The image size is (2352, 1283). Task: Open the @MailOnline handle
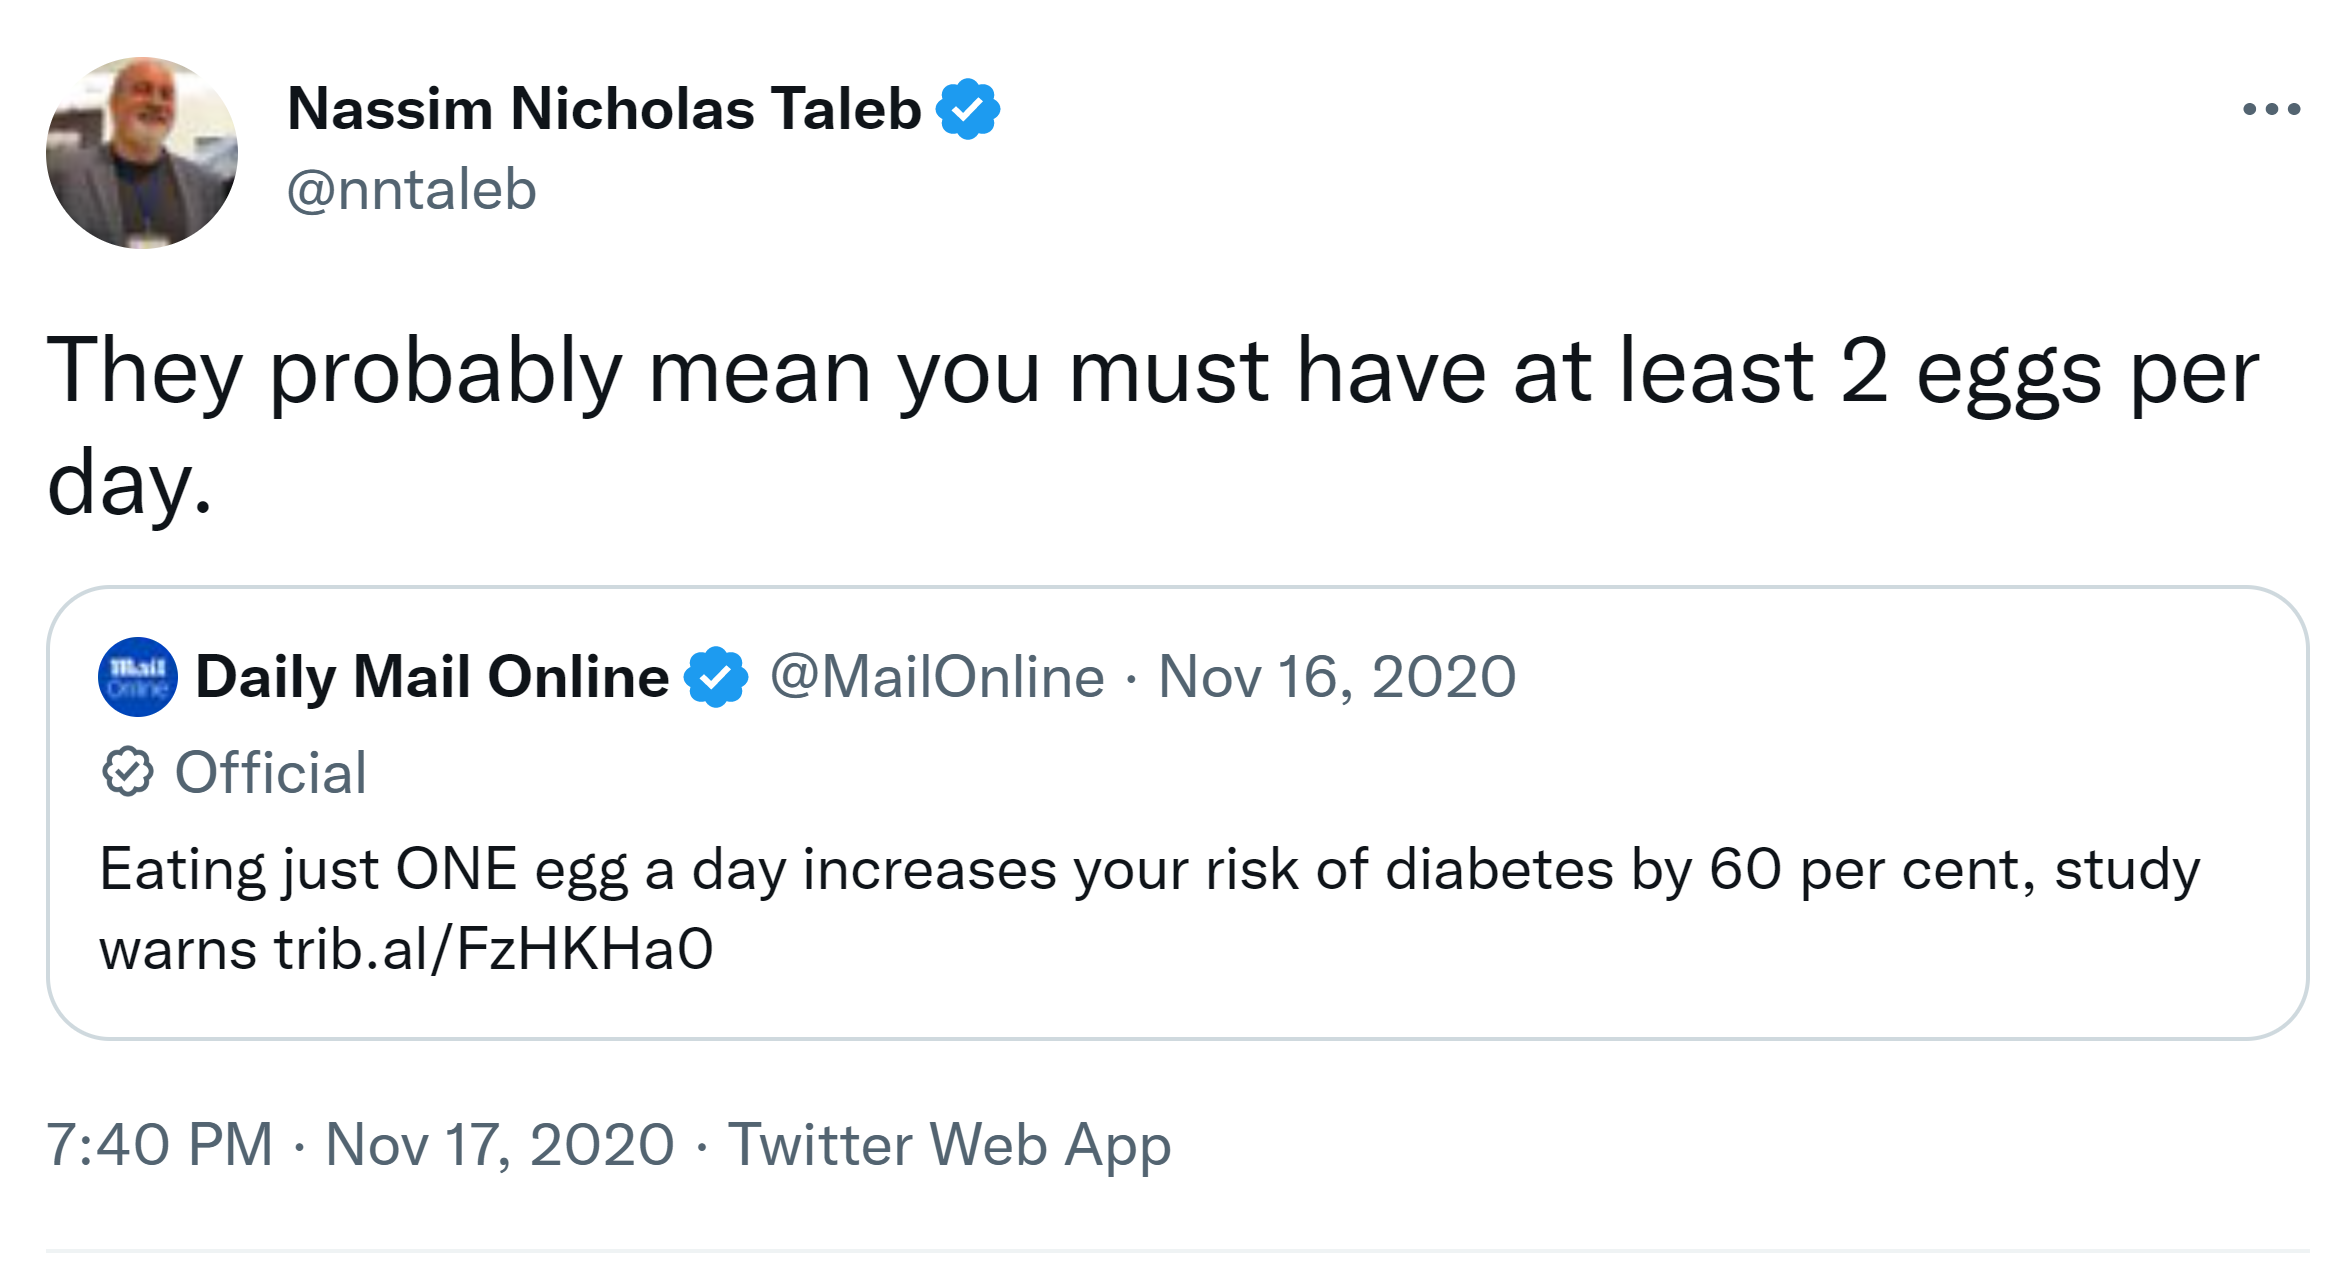[x=937, y=677]
